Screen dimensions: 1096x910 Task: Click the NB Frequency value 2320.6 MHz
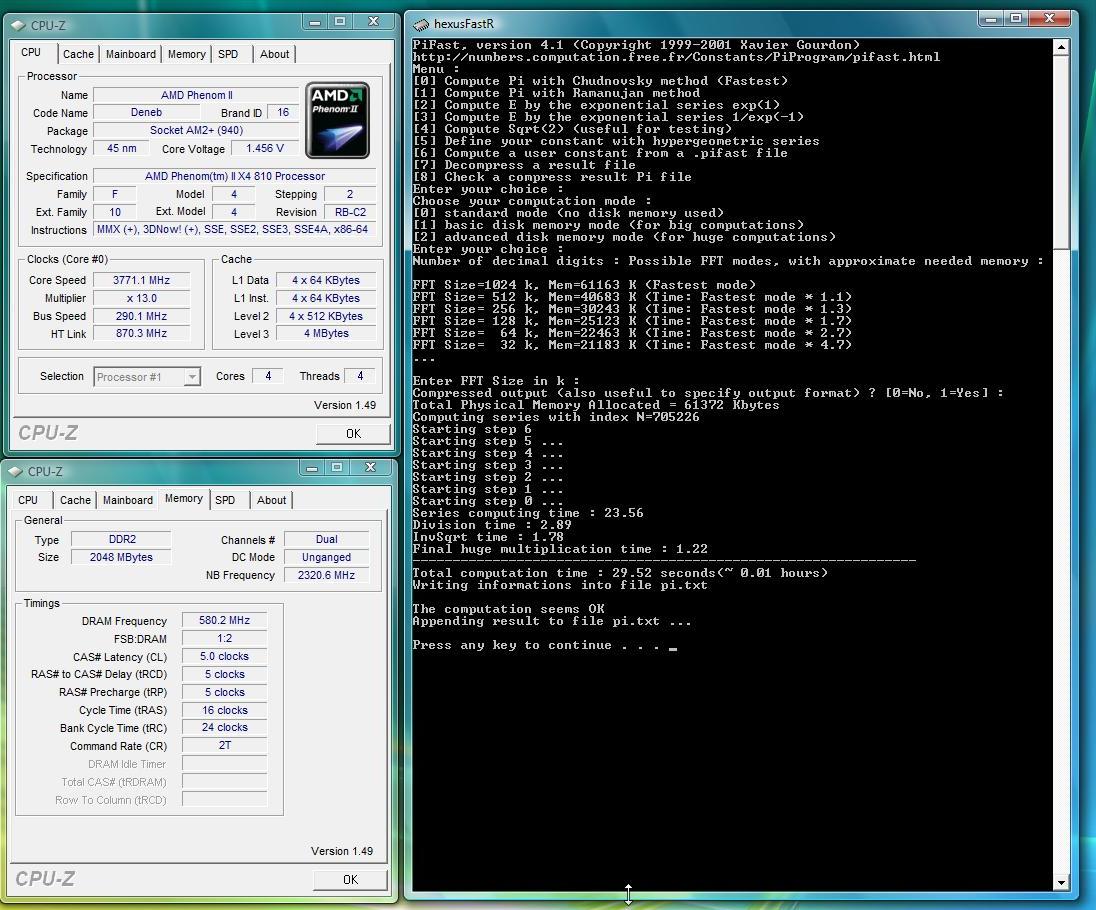click(326, 575)
